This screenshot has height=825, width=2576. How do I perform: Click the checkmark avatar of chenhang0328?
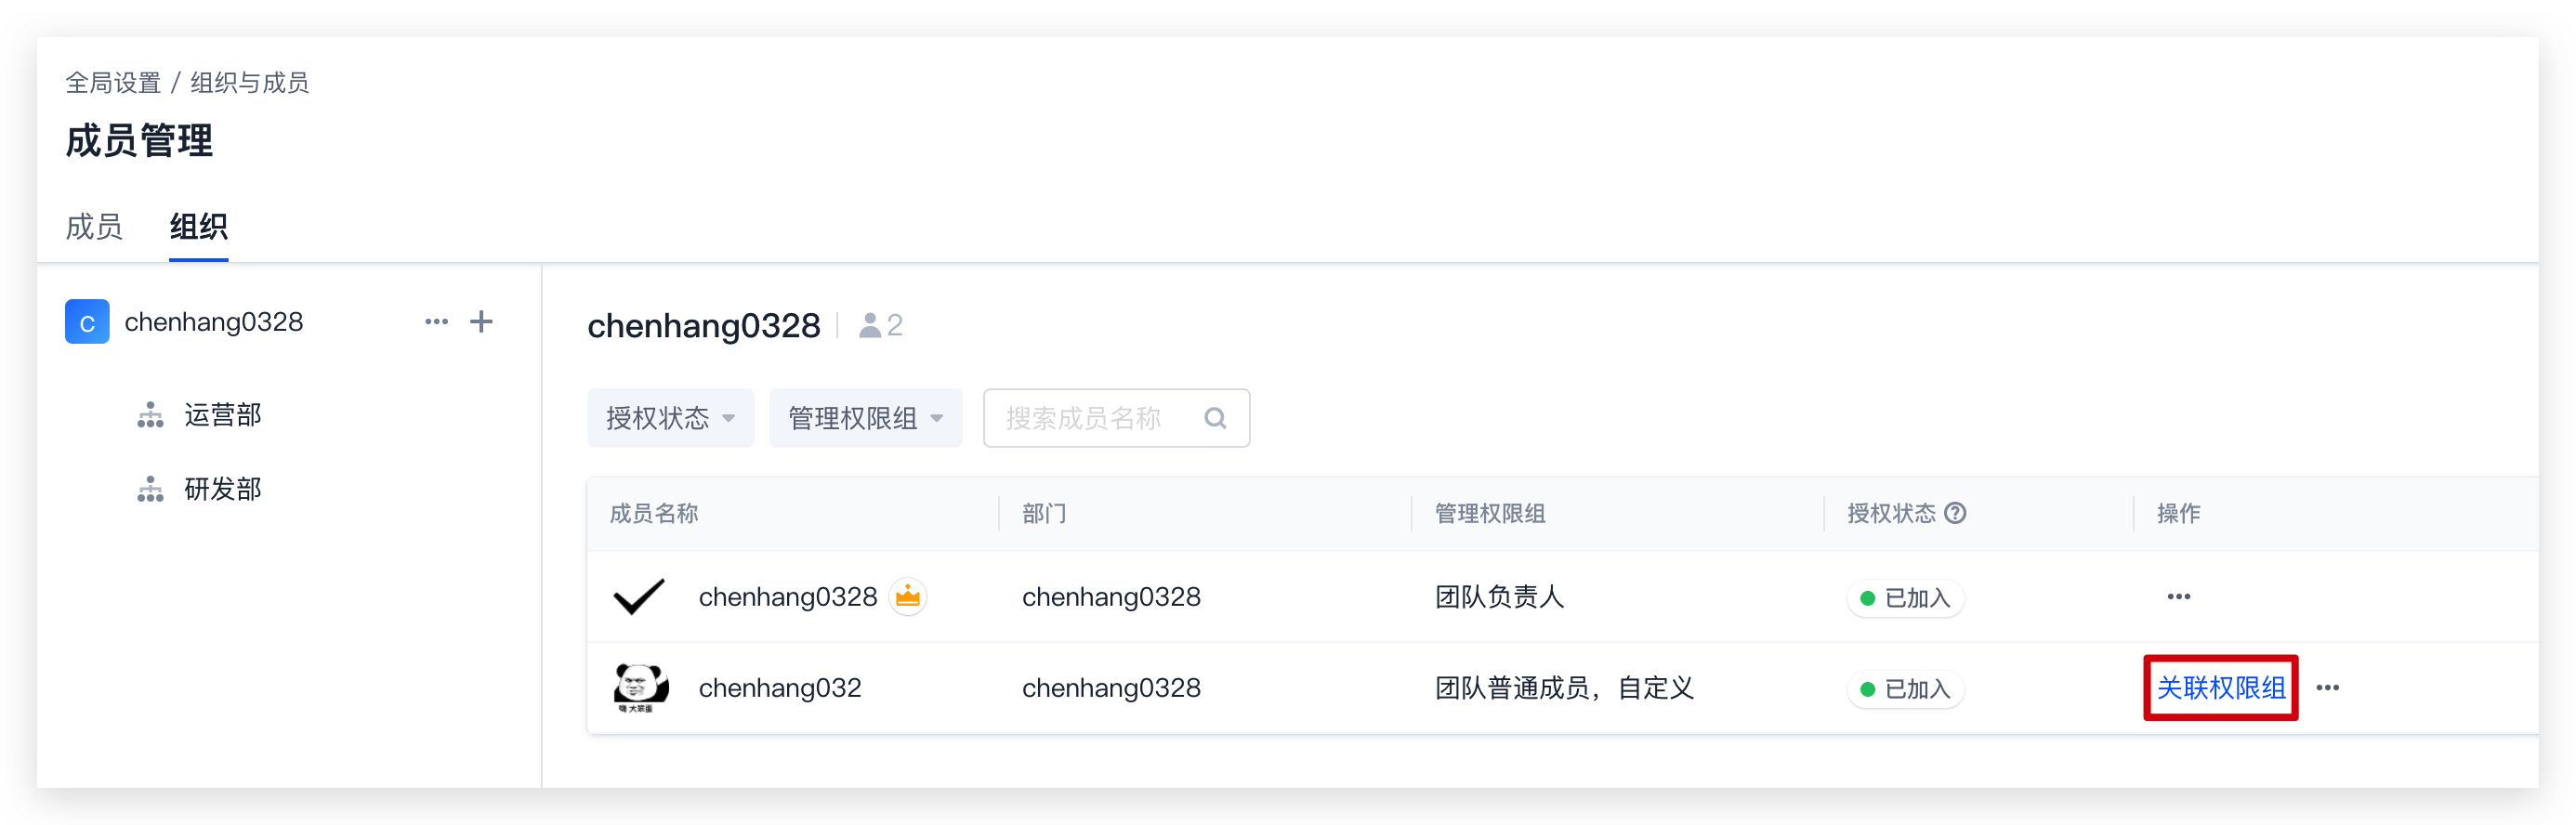[x=639, y=596]
